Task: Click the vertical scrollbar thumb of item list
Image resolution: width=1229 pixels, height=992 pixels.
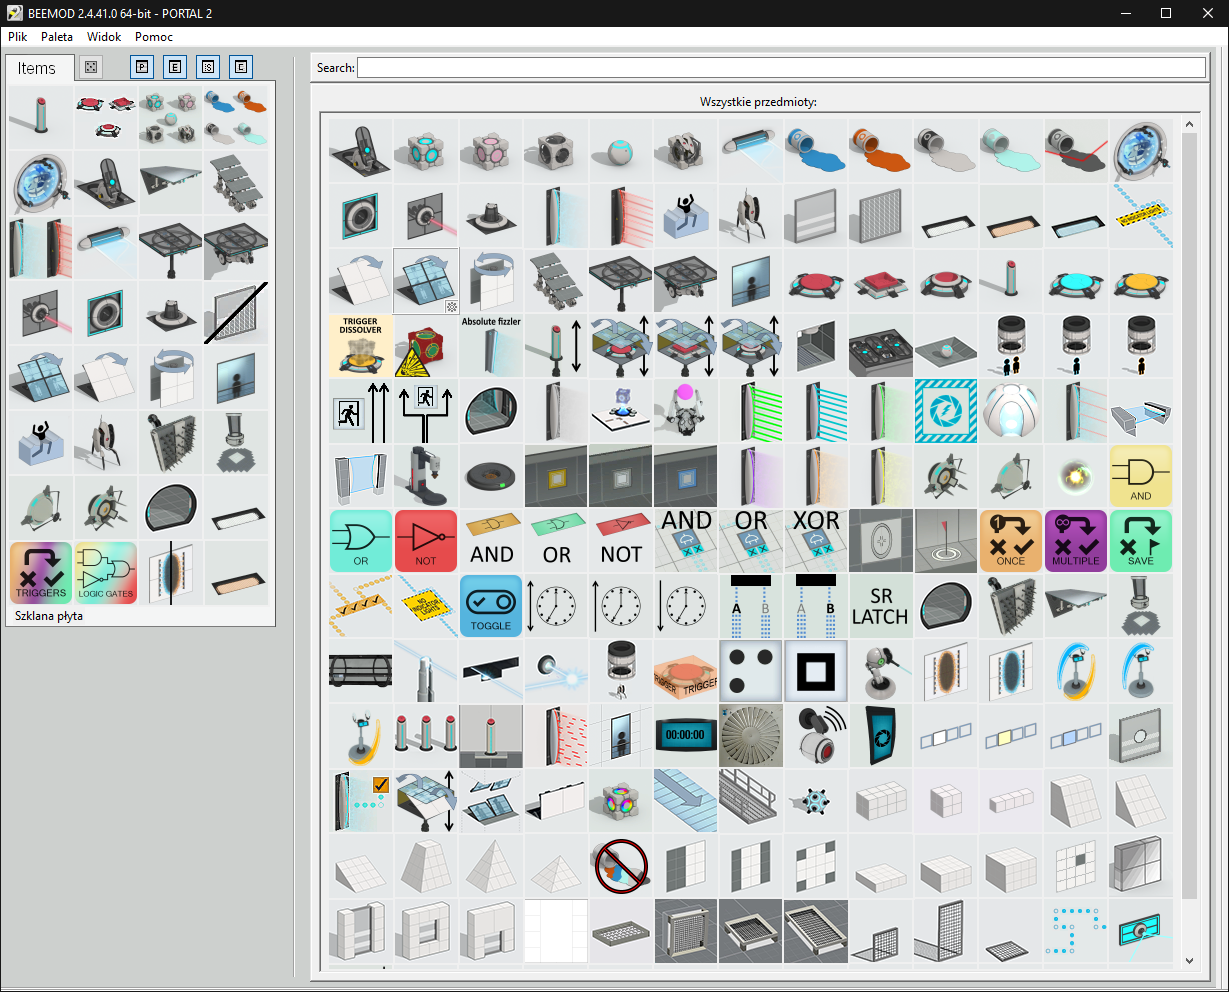Action: click(x=1189, y=515)
